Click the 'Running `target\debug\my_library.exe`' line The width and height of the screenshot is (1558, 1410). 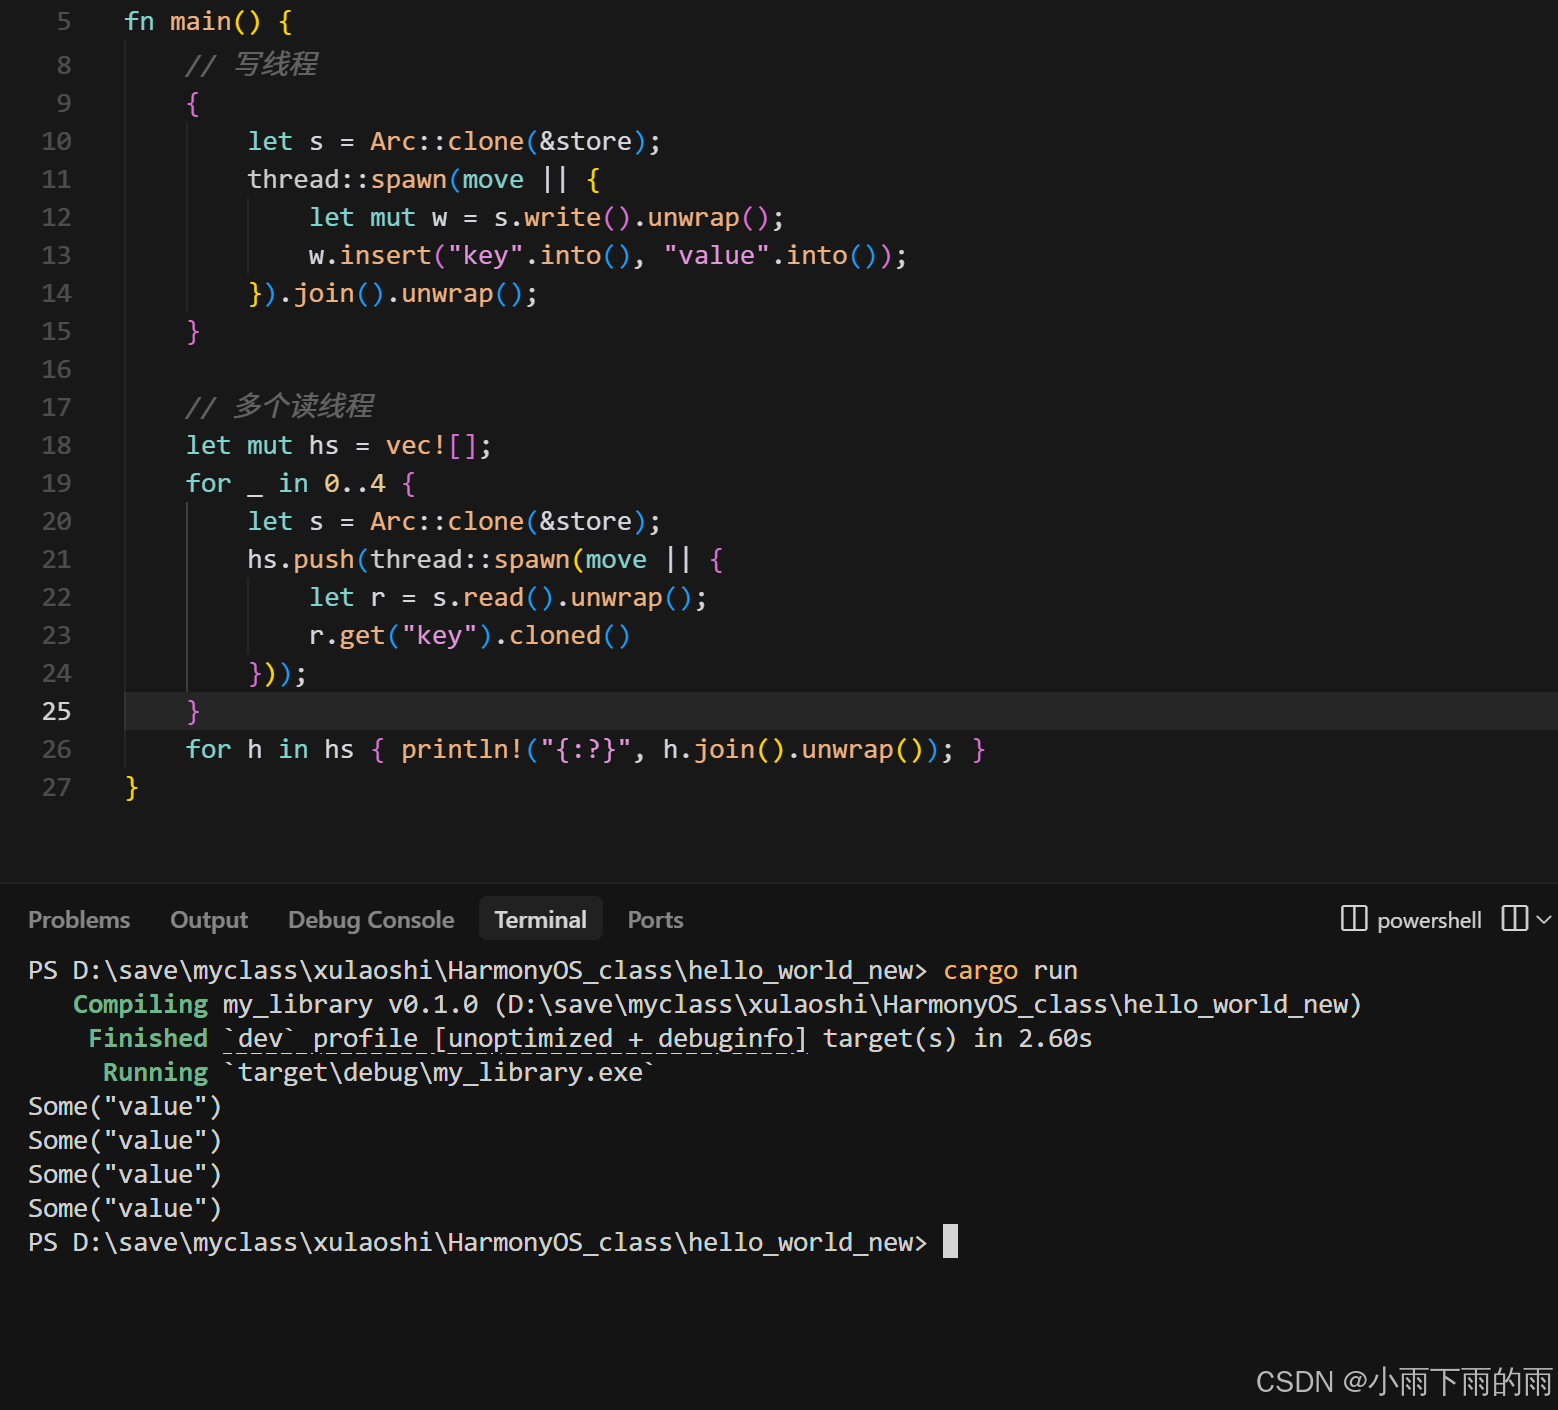pyautogui.click(x=379, y=1072)
